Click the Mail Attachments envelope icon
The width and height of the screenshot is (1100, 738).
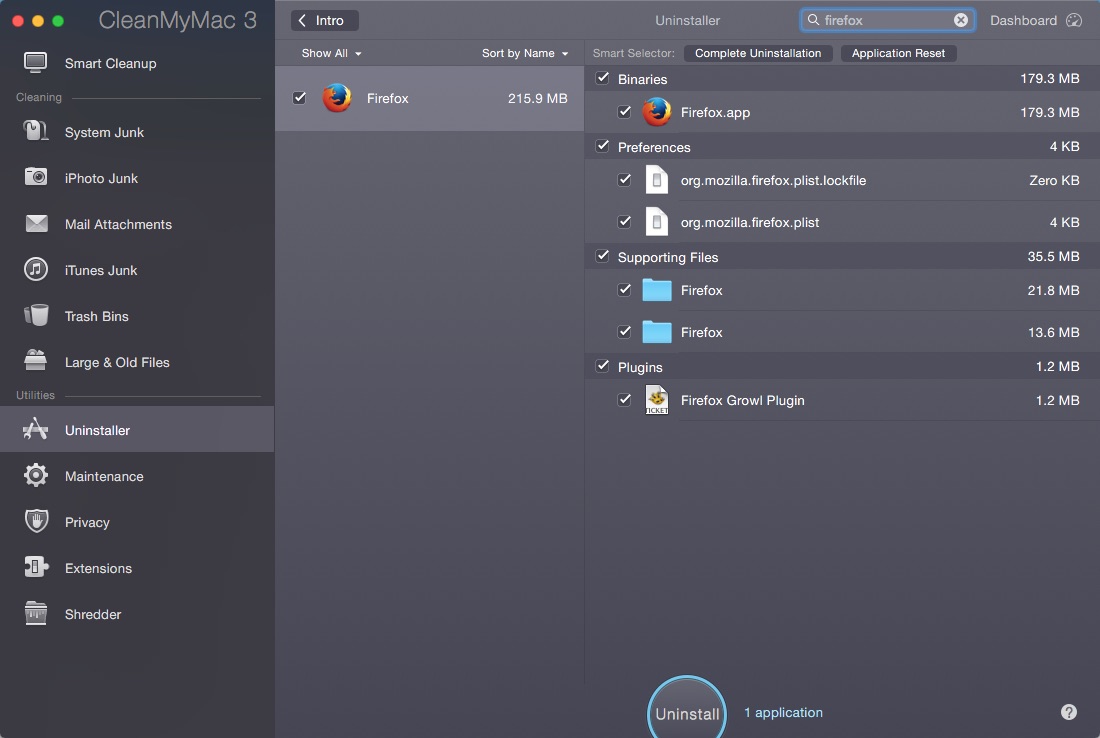(x=36, y=224)
